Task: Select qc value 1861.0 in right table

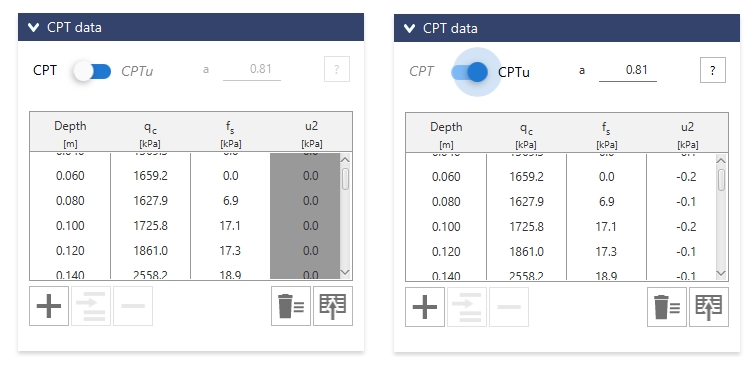Action: point(526,251)
